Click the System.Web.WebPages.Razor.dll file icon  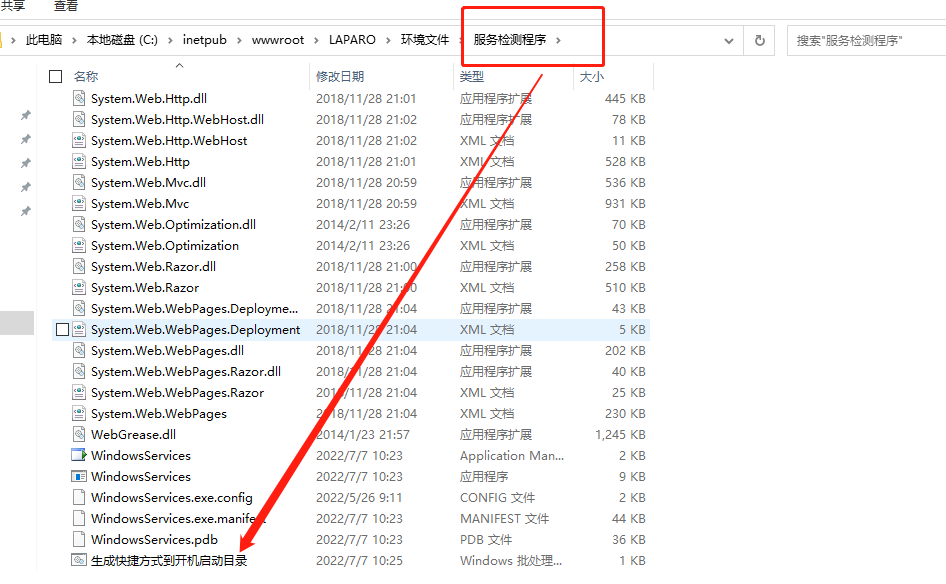tap(79, 371)
